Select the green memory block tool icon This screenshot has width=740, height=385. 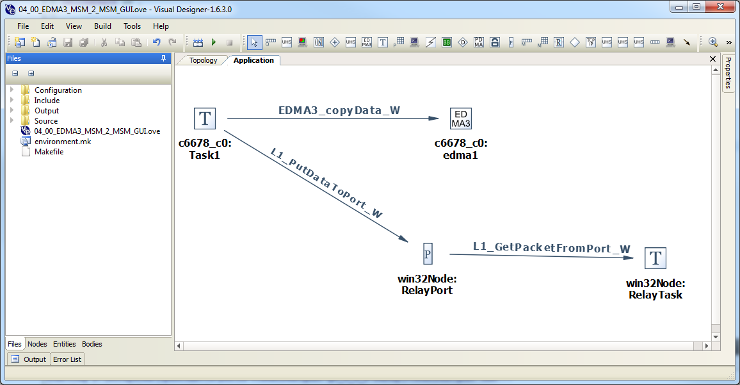tap(446, 42)
